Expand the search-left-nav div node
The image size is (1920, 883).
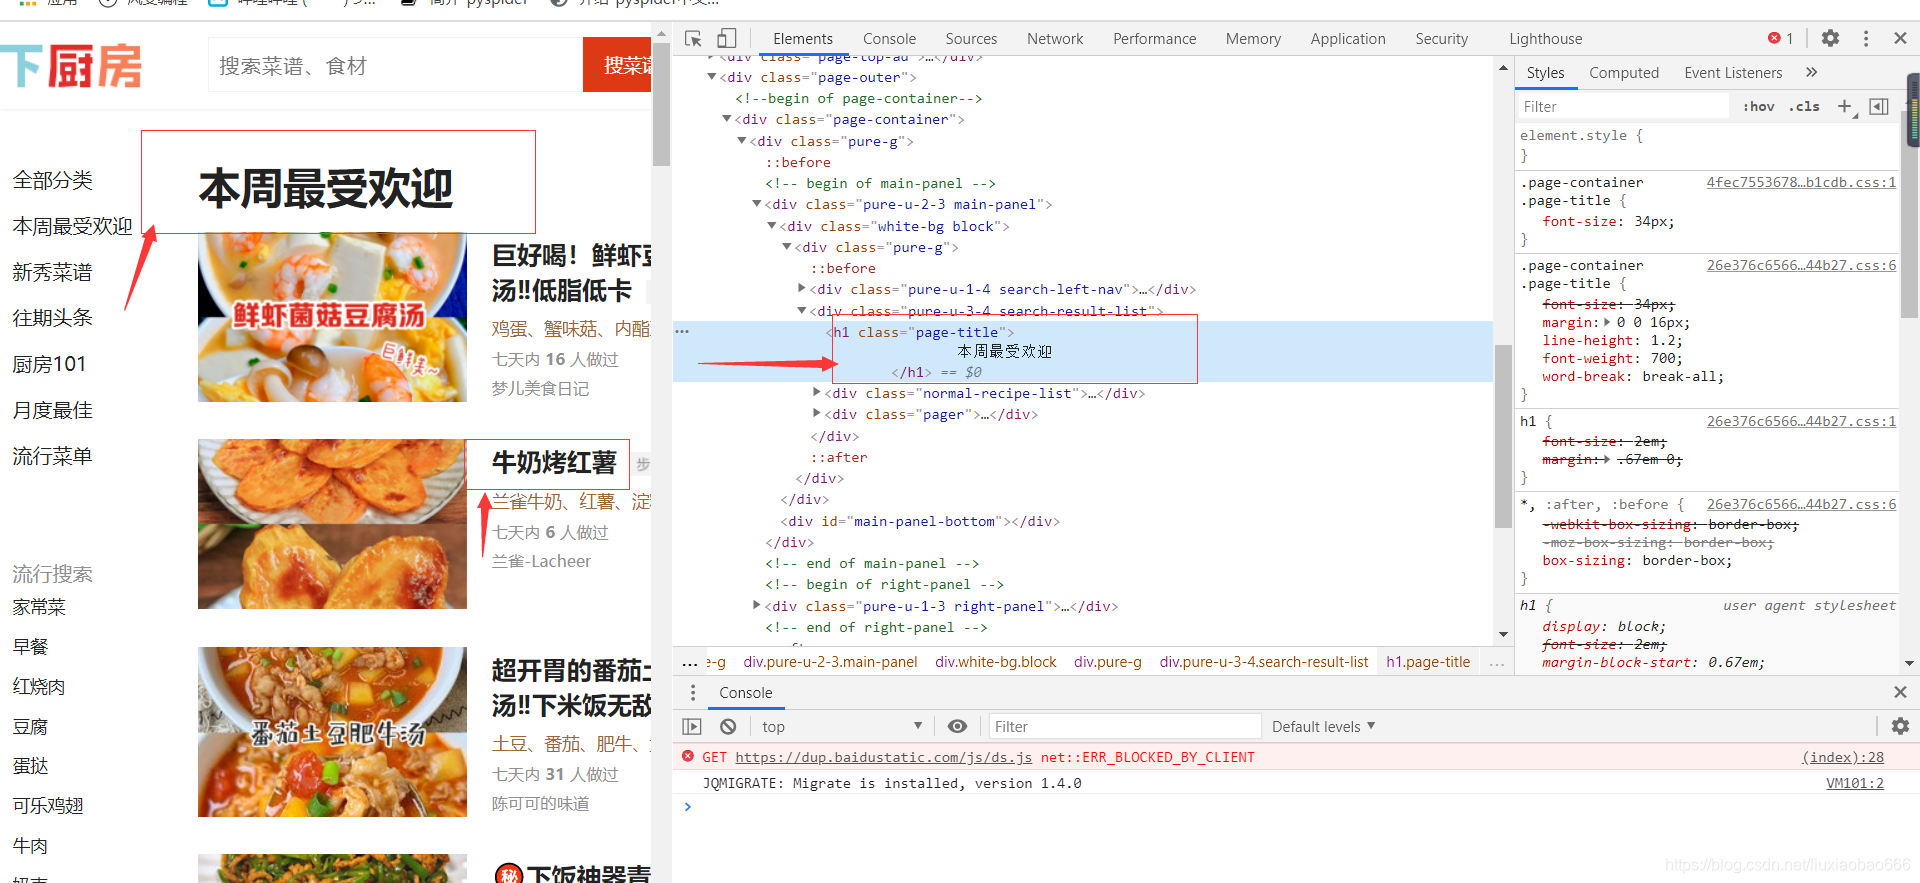click(802, 289)
